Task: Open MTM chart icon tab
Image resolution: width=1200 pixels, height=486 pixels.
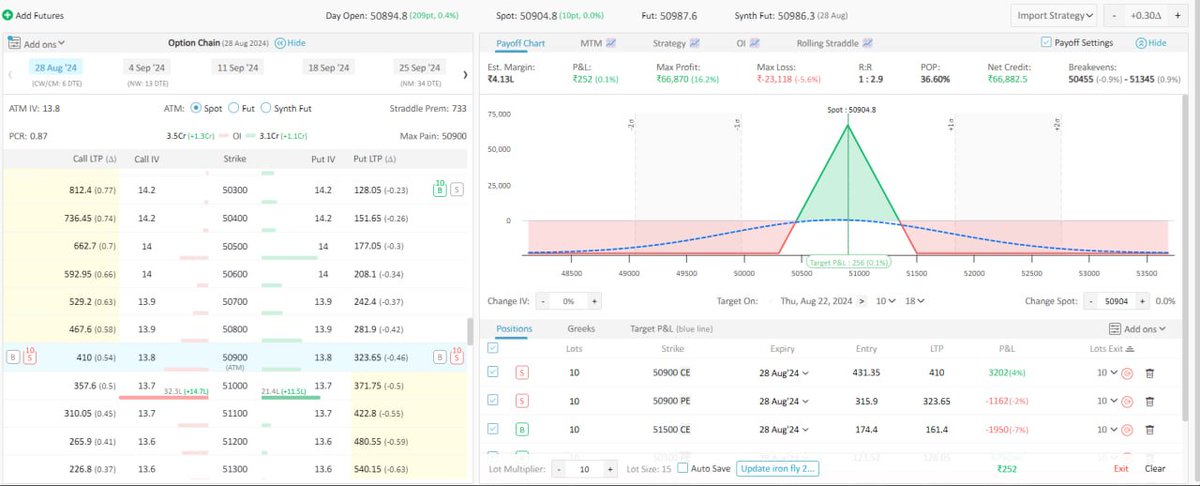Action: click(x=609, y=43)
